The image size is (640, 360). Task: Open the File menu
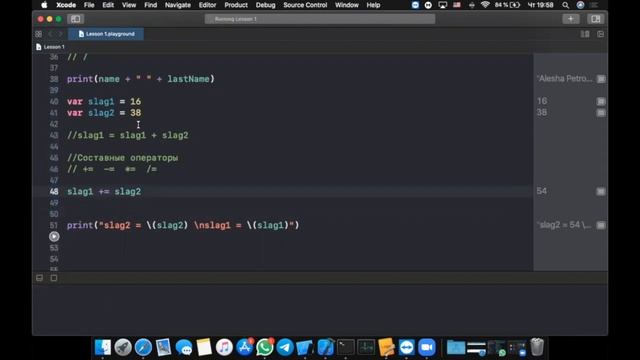[89, 5]
